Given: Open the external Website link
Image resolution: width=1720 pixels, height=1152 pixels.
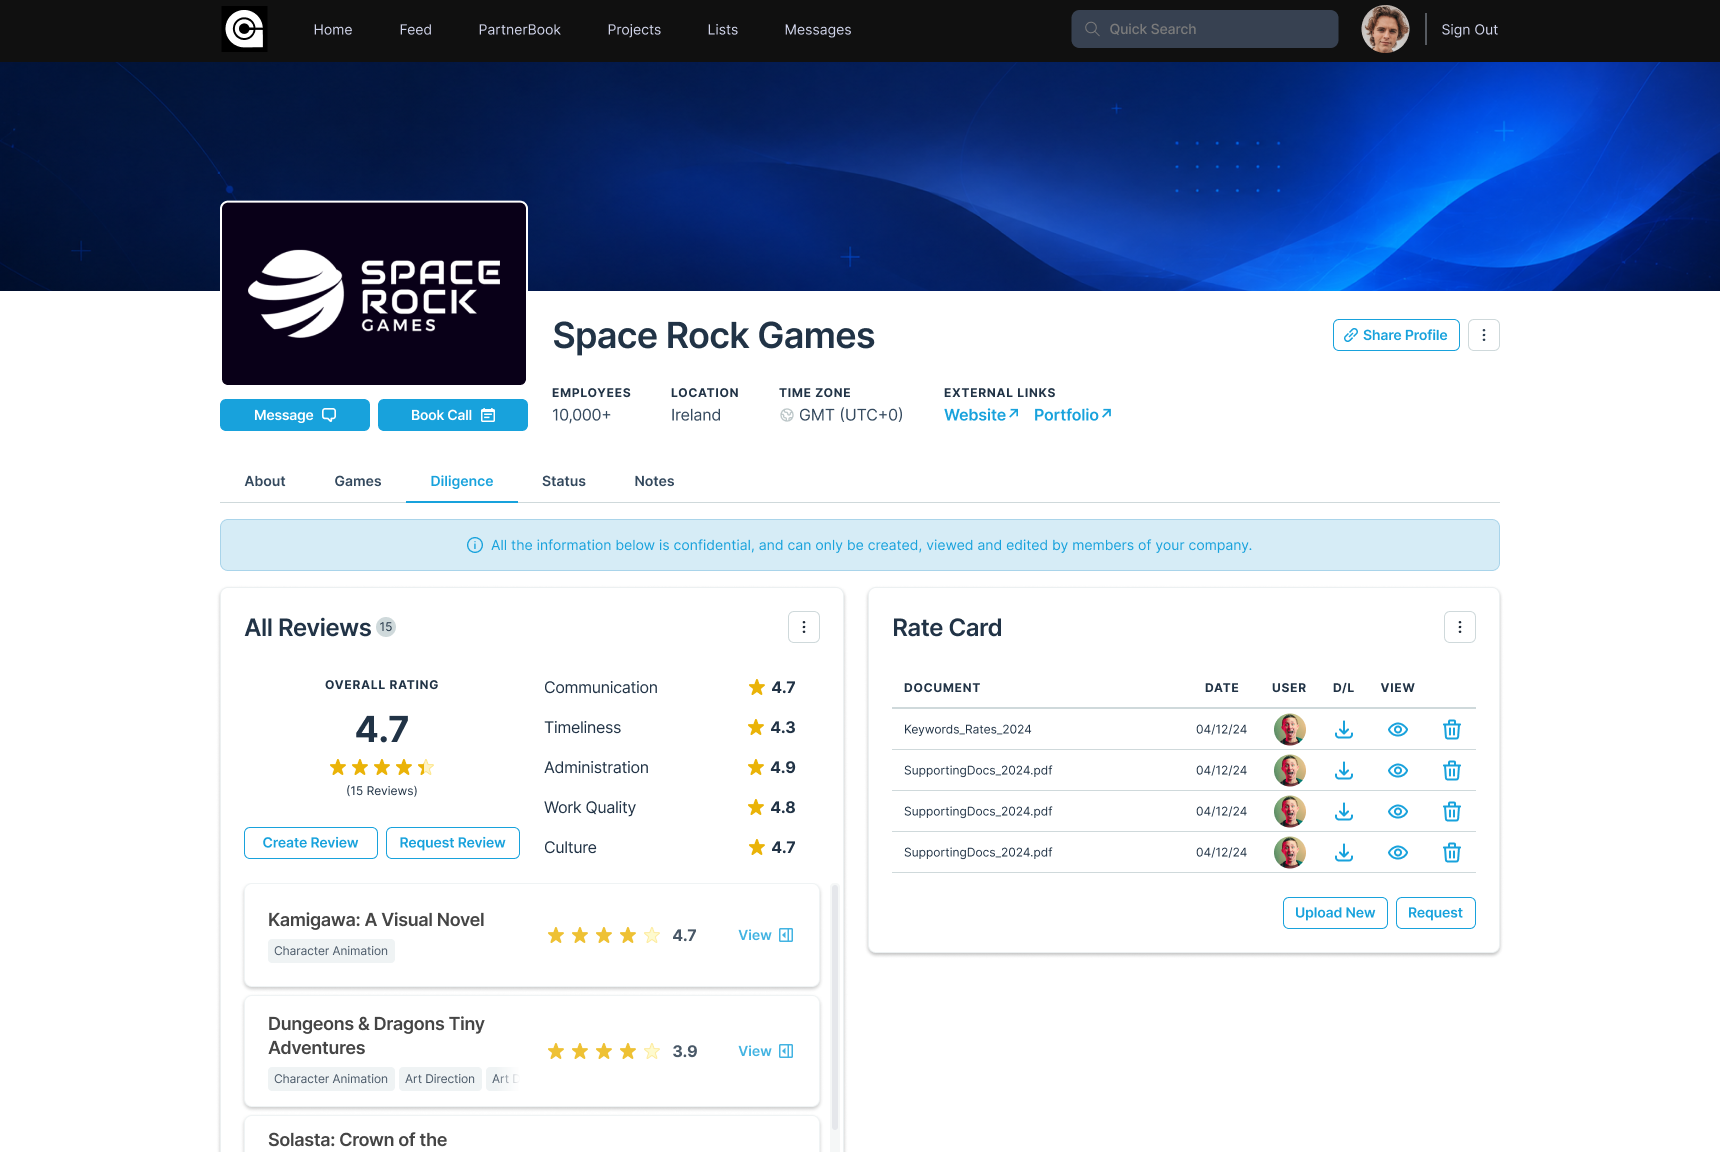Looking at the screenshot, I should pos(981,415).
